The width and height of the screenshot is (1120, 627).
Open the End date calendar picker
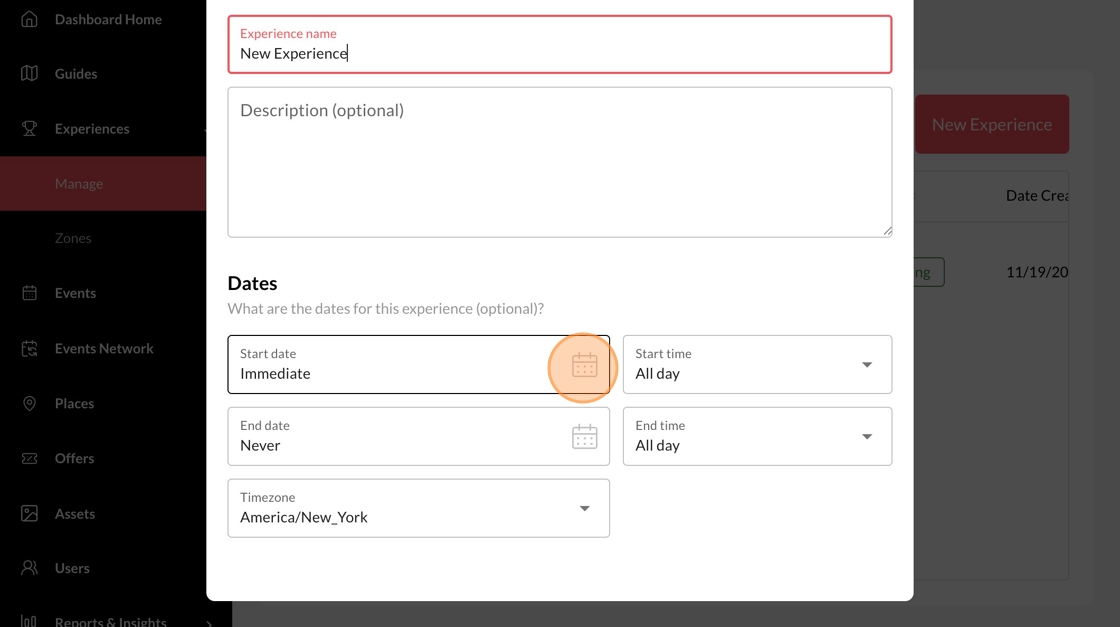(x=584, y=437)
